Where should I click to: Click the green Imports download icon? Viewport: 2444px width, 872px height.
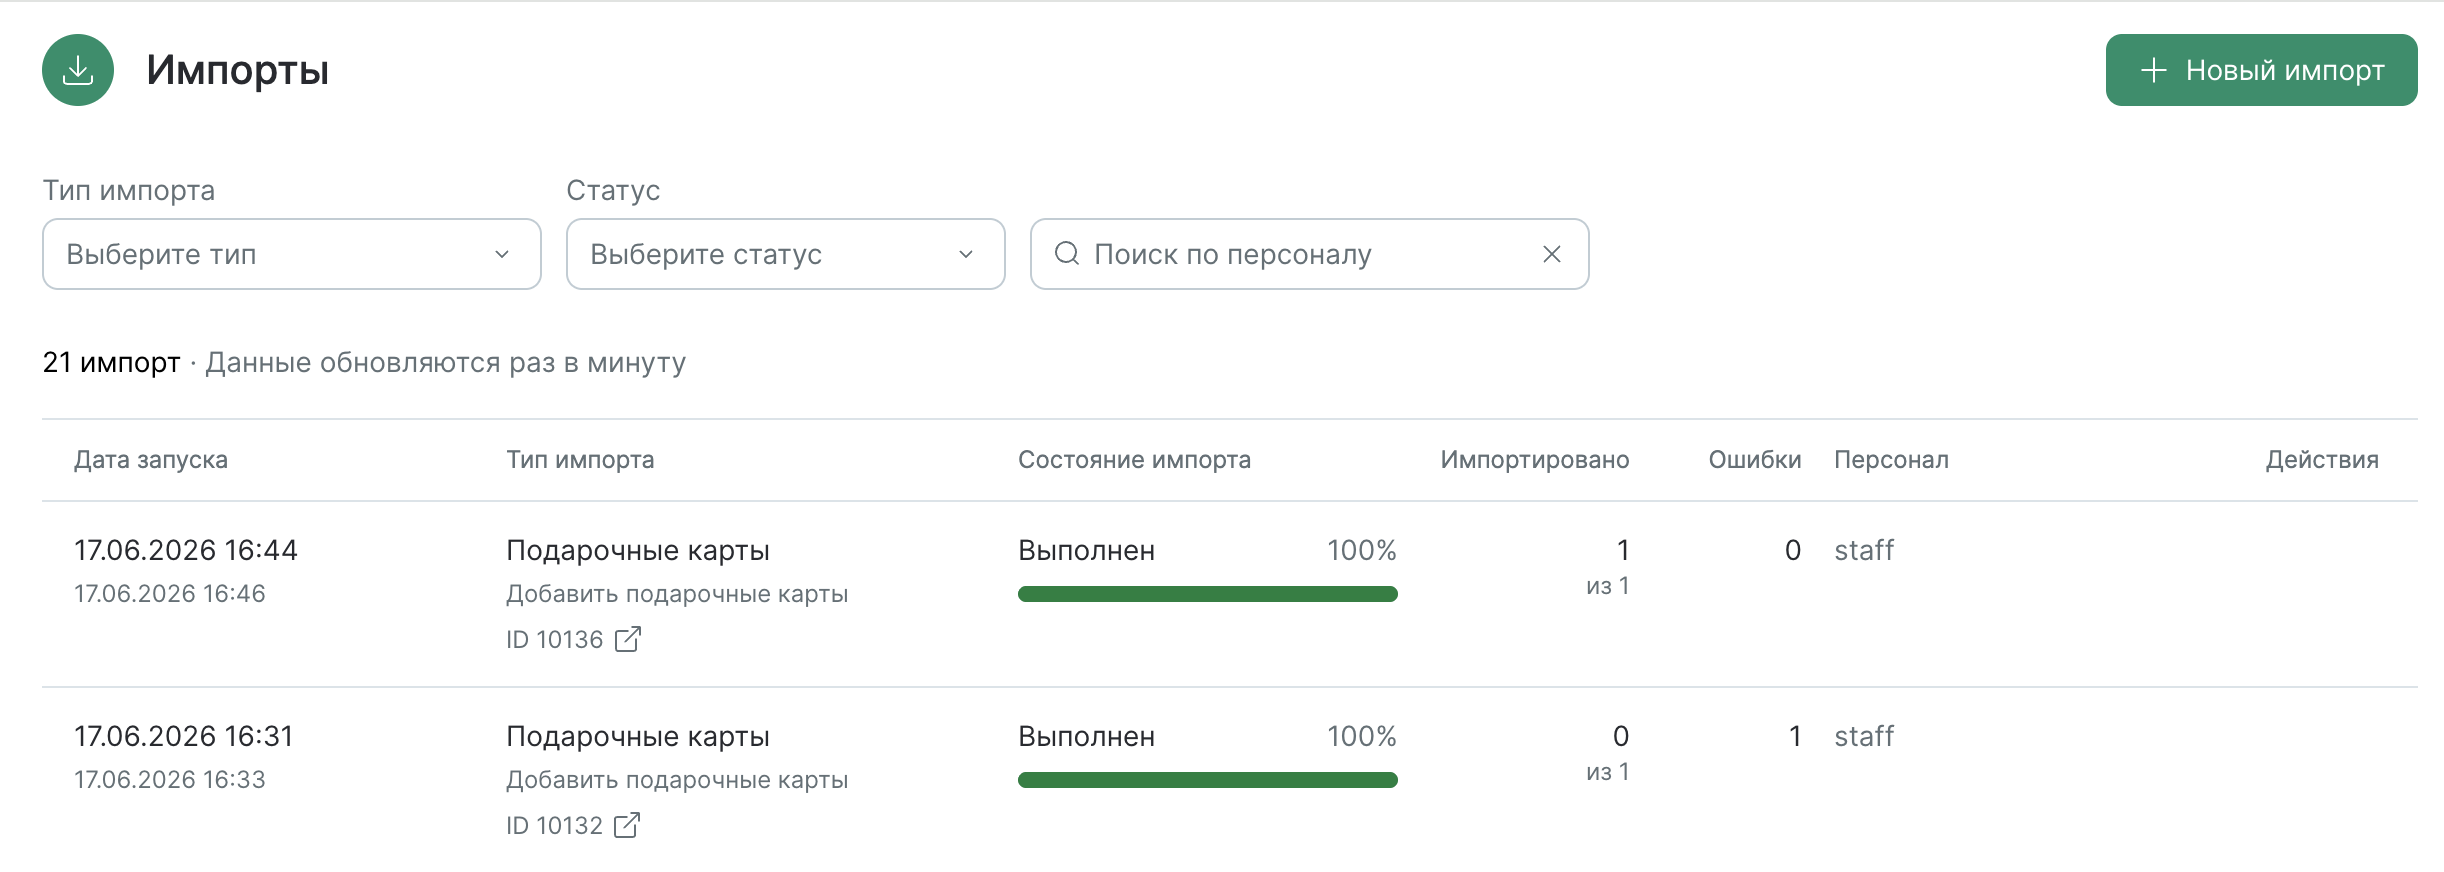78,70
